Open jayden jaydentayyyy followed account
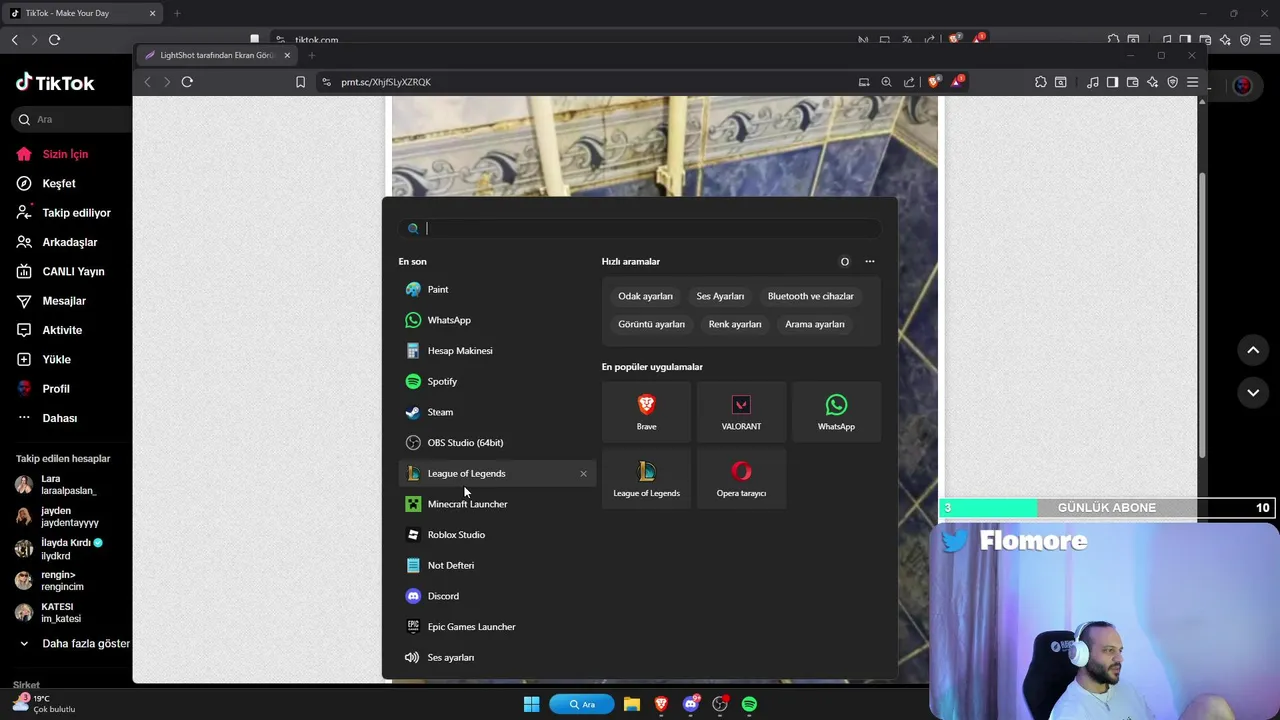This screenshot has width=1280, height=720. coord(60,517)
